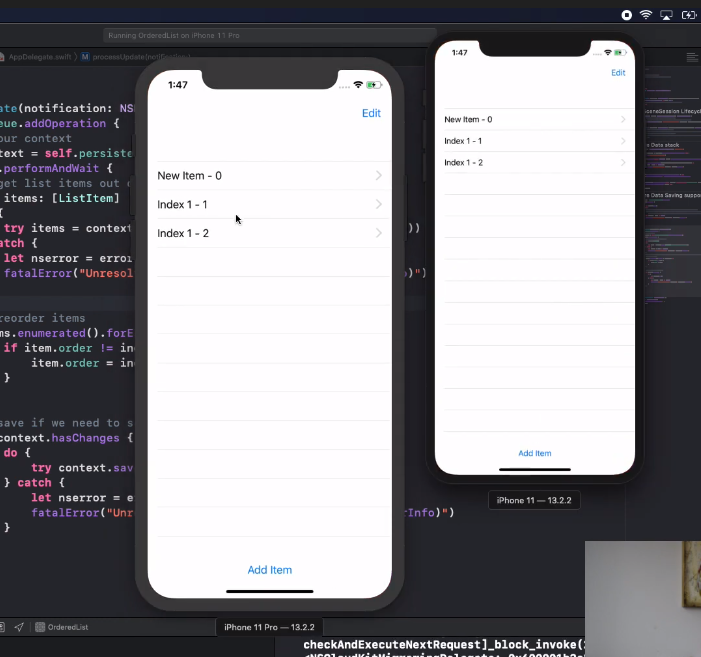
Task: Click the 'reorder items' comment in the code editor
Action: [x=42, y=318]
